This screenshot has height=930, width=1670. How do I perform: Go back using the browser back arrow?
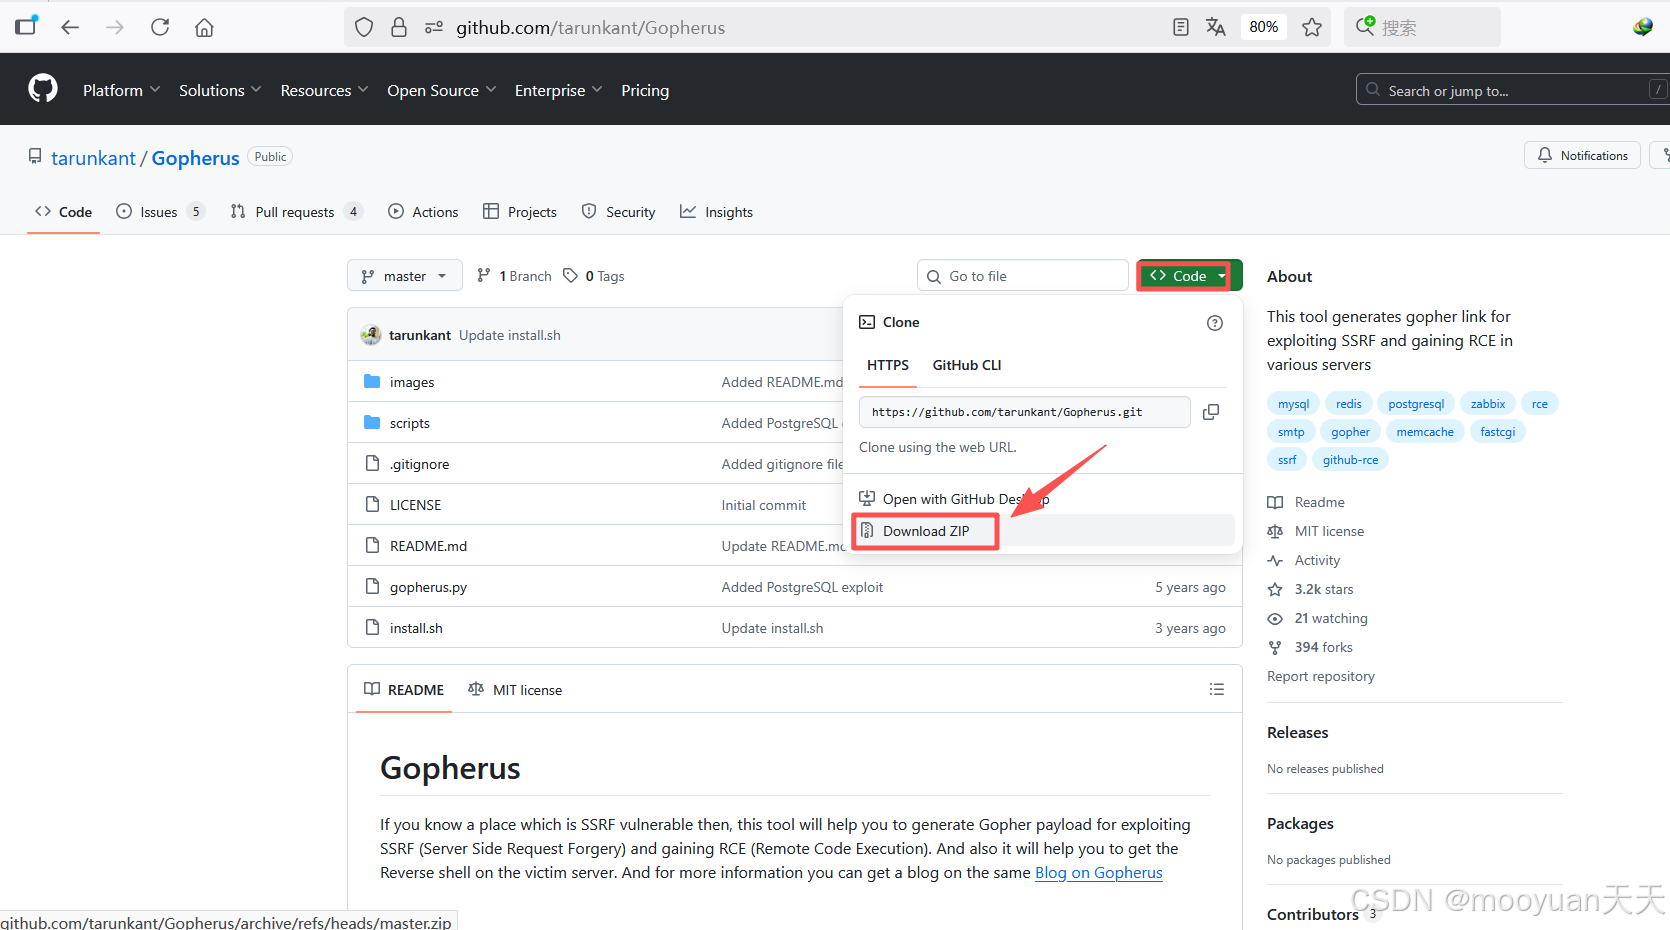[70, 27]
